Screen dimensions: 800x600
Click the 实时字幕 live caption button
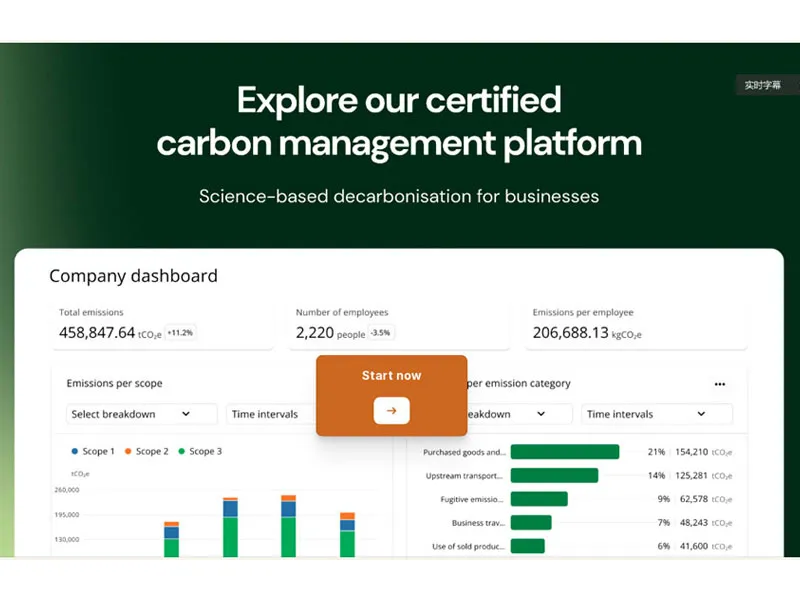click(762, 86)
